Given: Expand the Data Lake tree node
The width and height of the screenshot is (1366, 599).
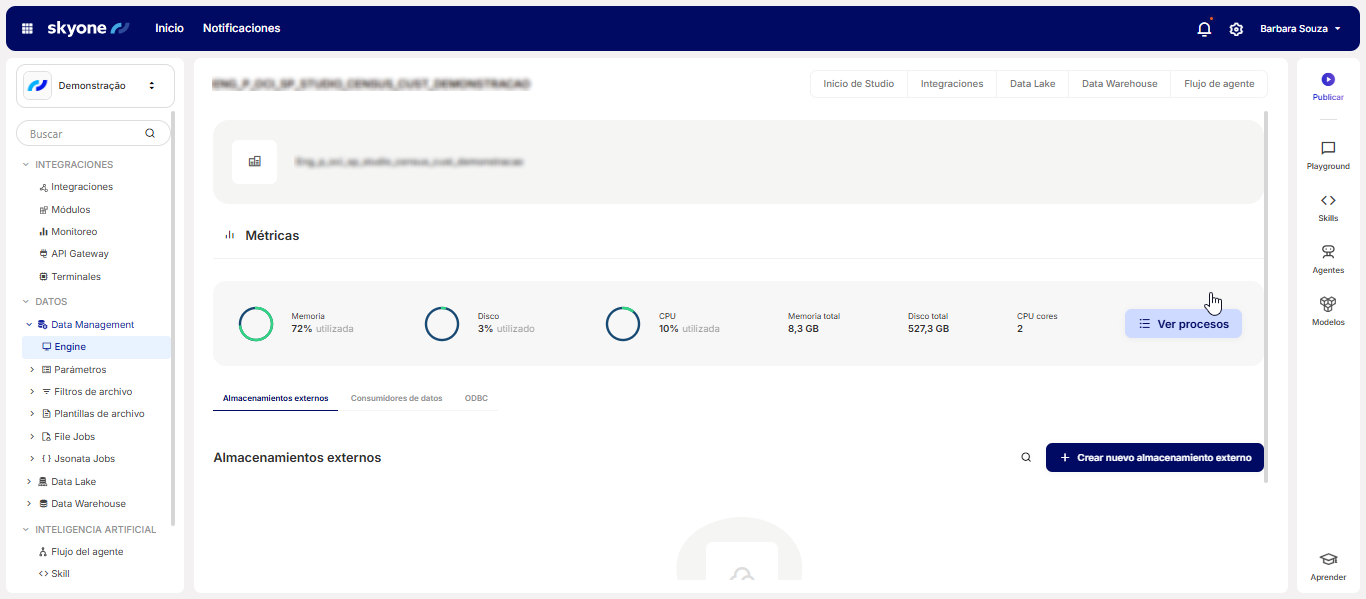Looking at the screenshot, I should point(30,482).
